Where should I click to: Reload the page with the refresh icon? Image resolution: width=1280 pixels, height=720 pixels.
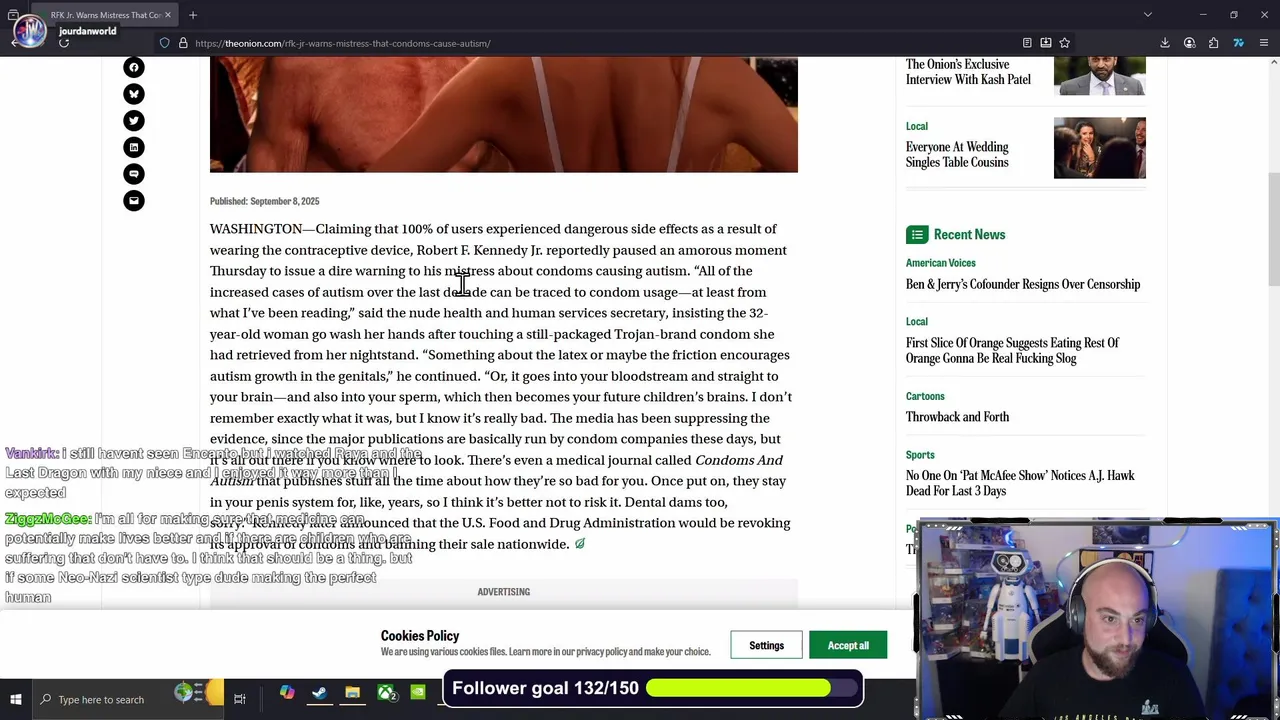point(64,43)
